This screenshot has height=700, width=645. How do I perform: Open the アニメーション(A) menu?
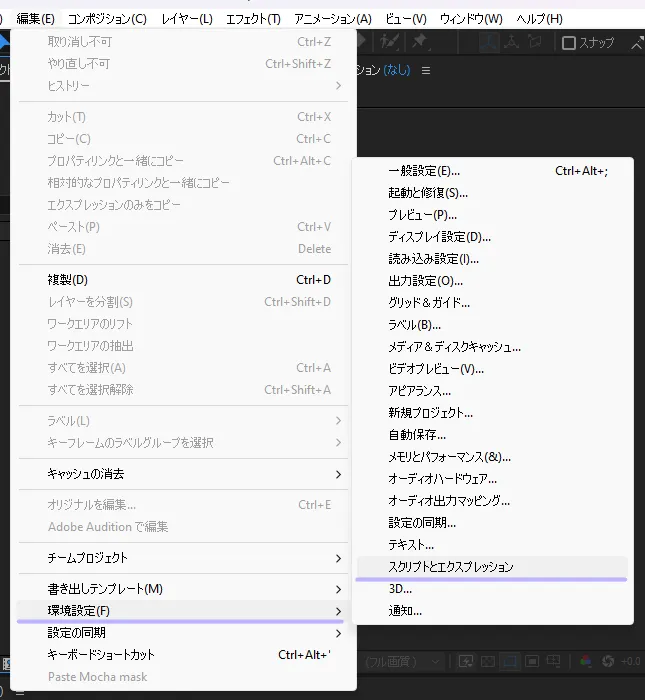coord(333,19)
